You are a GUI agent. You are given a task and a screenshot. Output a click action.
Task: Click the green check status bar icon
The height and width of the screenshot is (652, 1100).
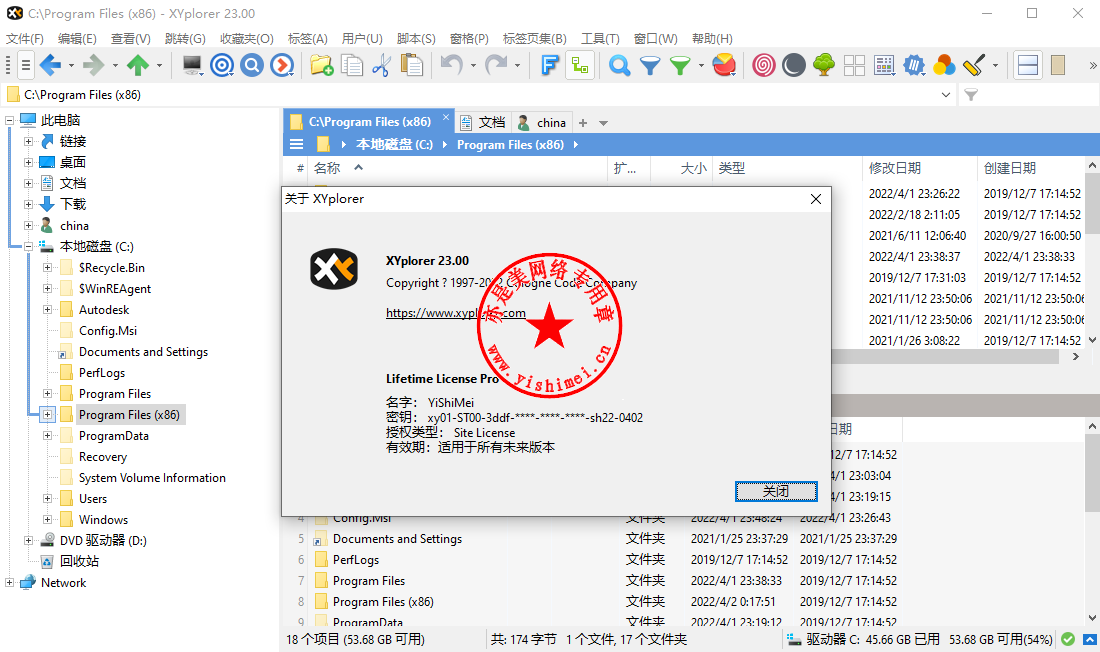1068,639
